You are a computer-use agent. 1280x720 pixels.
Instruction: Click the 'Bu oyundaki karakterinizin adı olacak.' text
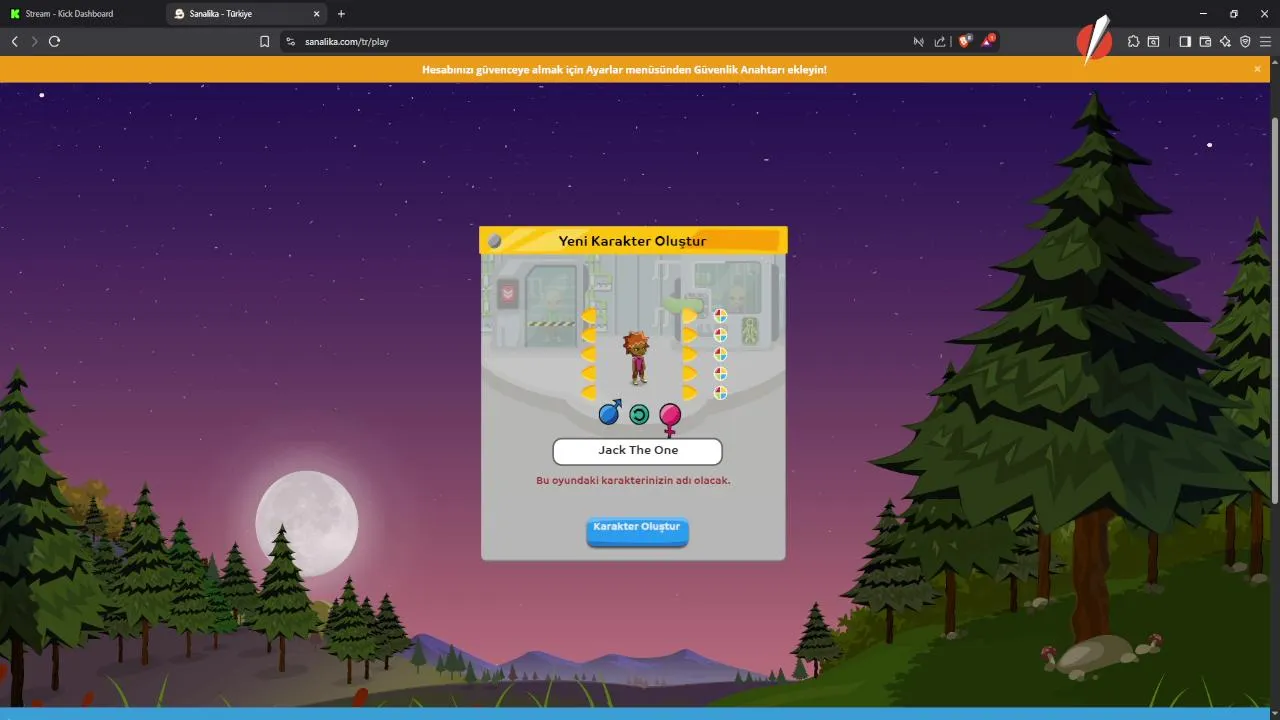point(634,481)
